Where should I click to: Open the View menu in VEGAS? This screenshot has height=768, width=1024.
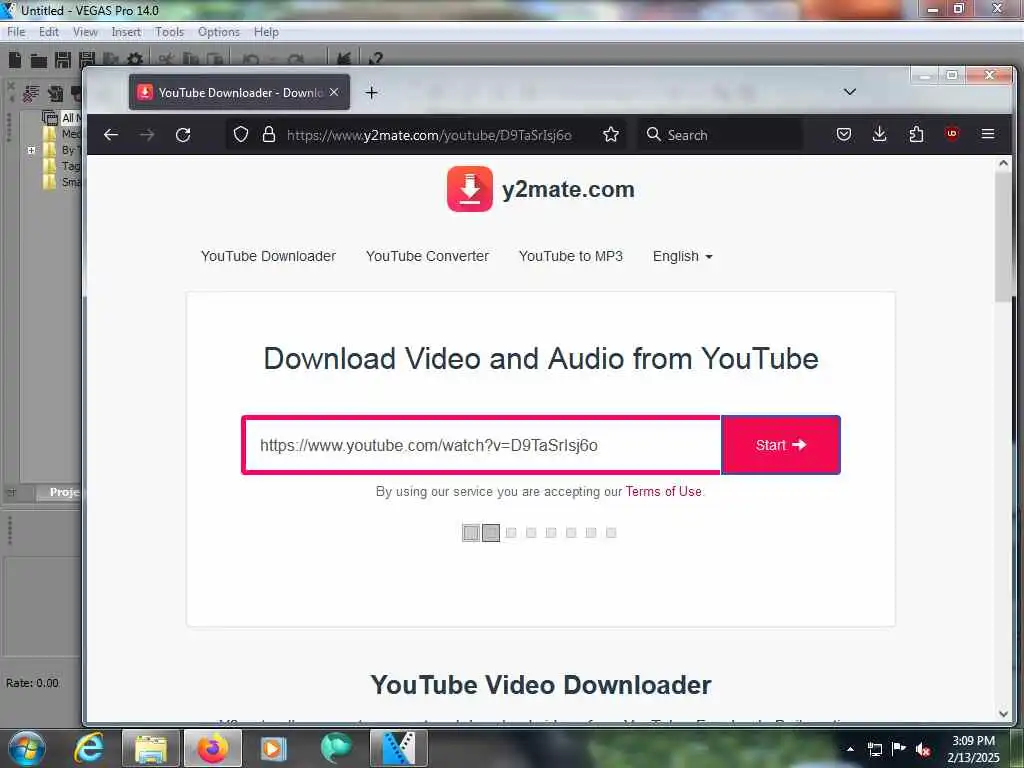85,32
